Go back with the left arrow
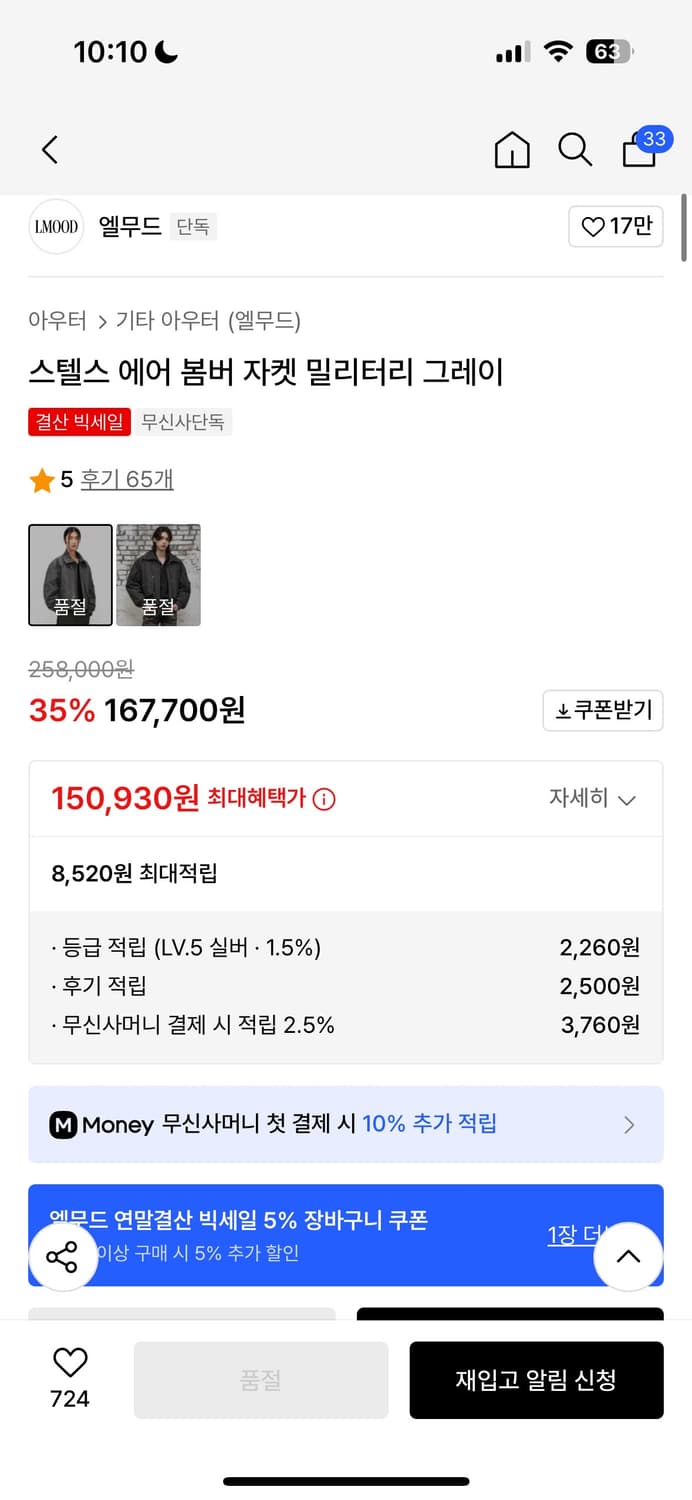Viewport: 692px width, 1500px height. [49, 149]
